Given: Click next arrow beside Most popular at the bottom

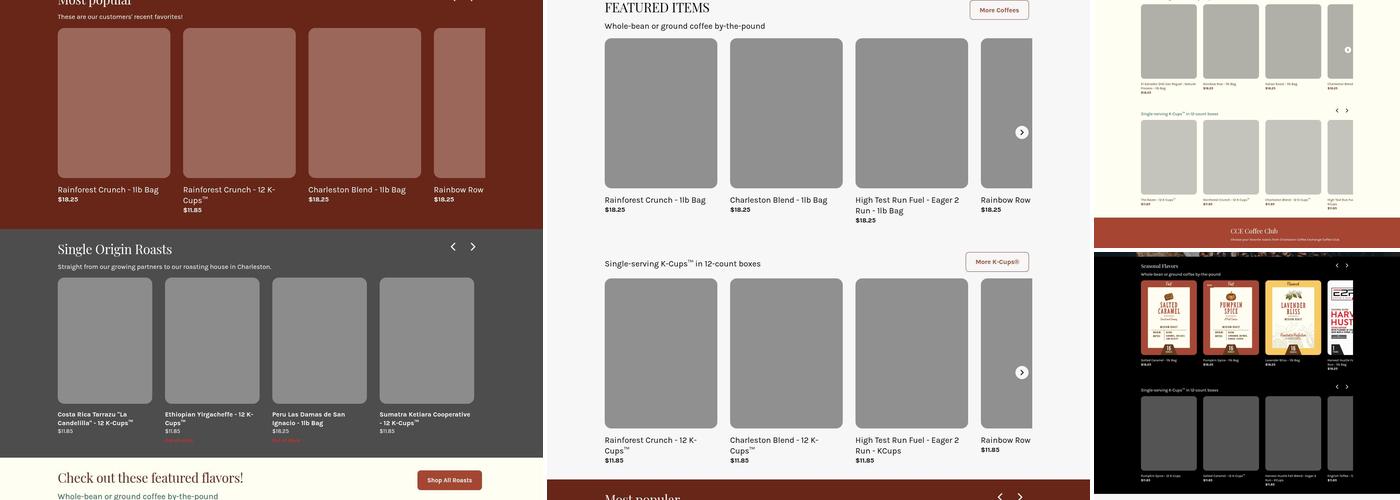Looking at the screenshot, I should pos(1020,496).
